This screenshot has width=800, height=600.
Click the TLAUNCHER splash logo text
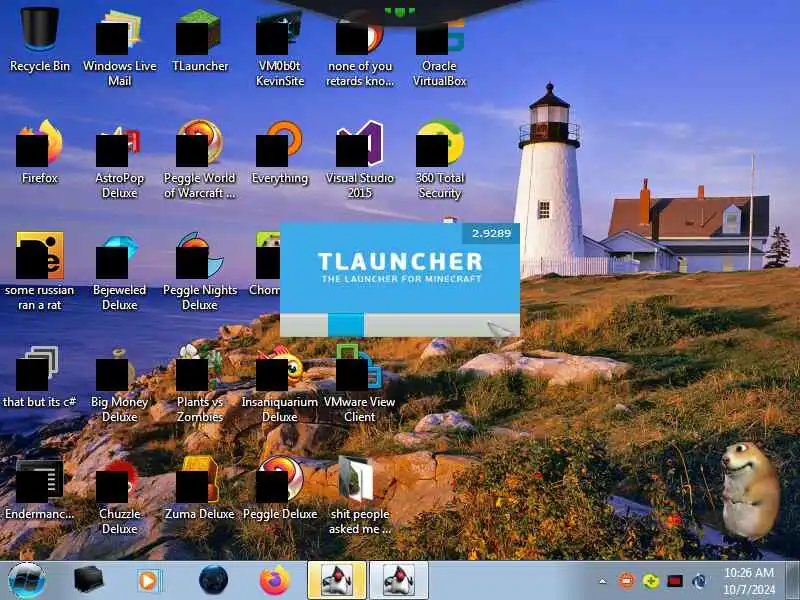point(400,261)
